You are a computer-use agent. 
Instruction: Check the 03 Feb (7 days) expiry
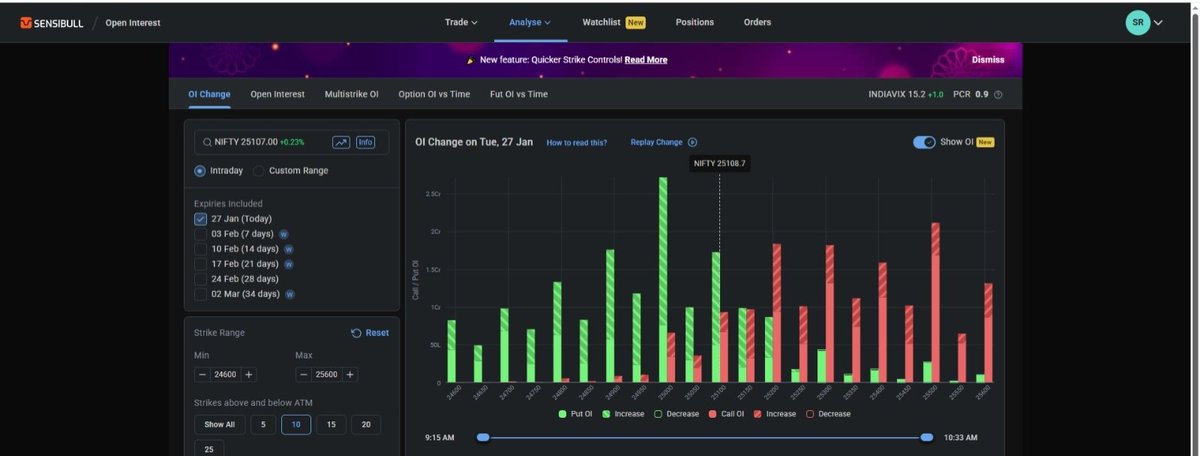tap(201, 234)
